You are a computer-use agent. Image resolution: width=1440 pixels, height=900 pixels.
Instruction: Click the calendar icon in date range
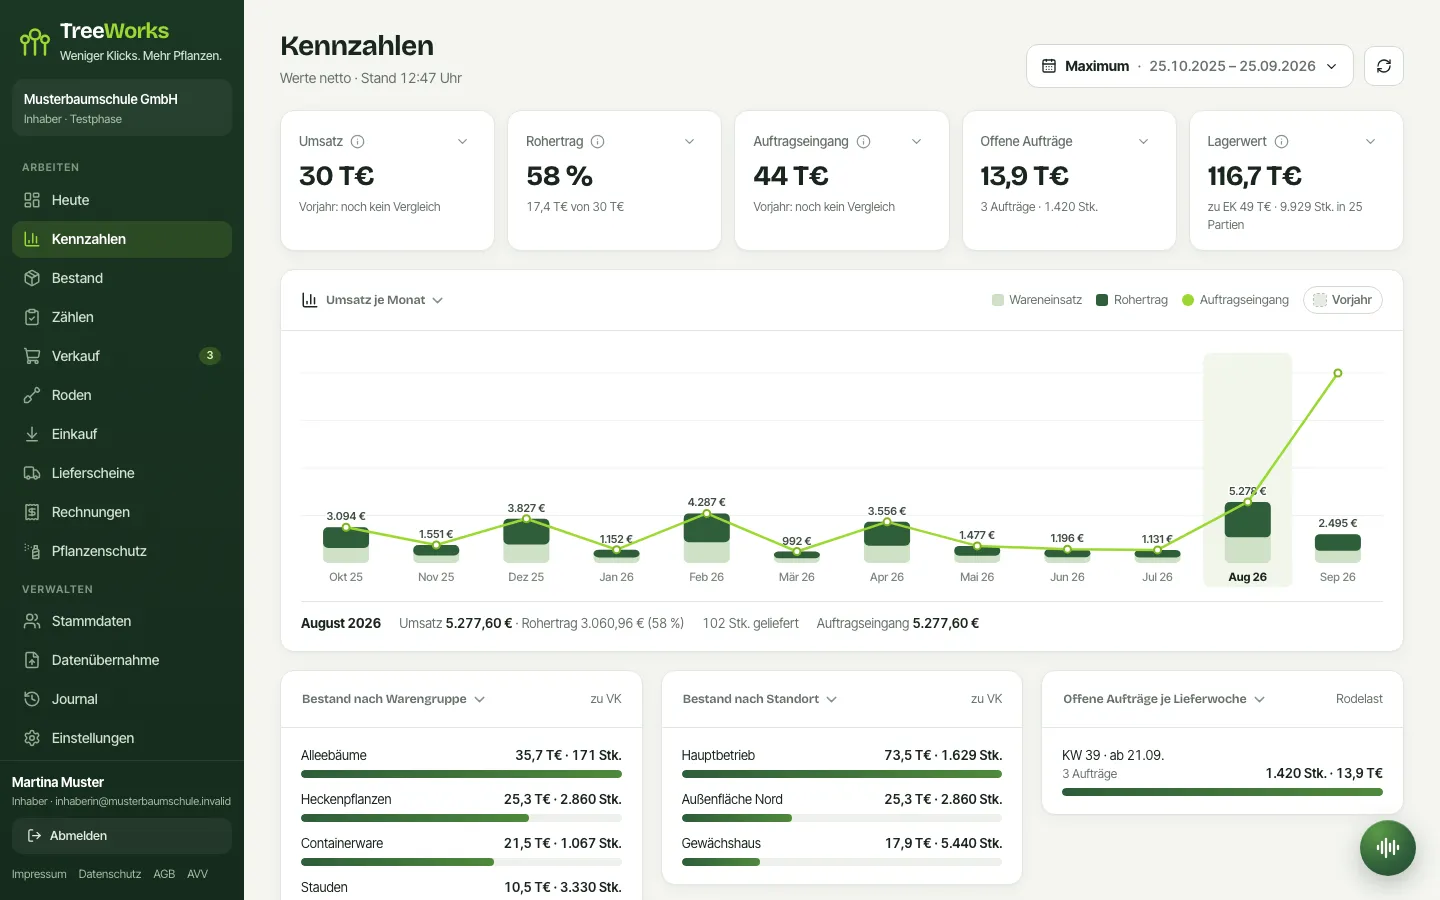[1049, 66]
